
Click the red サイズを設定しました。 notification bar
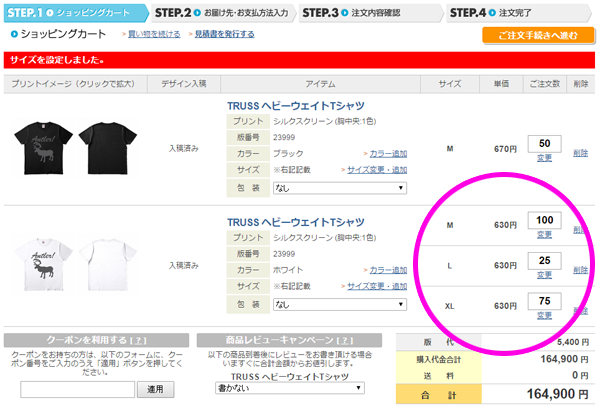click(x=299, y=60)
